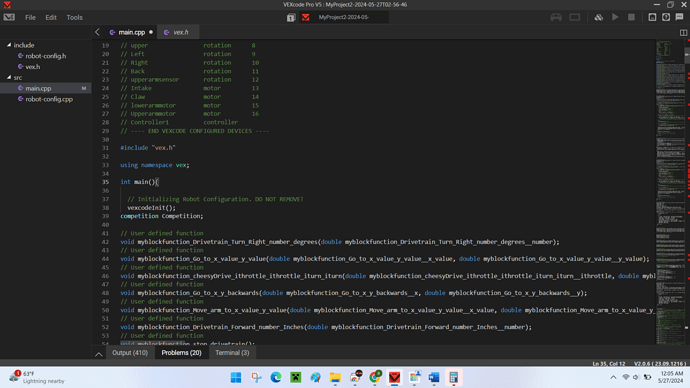Open Microsoft Edge from the taskbar
This screenshot has height=388, width=690.
[x=276, y=377]
